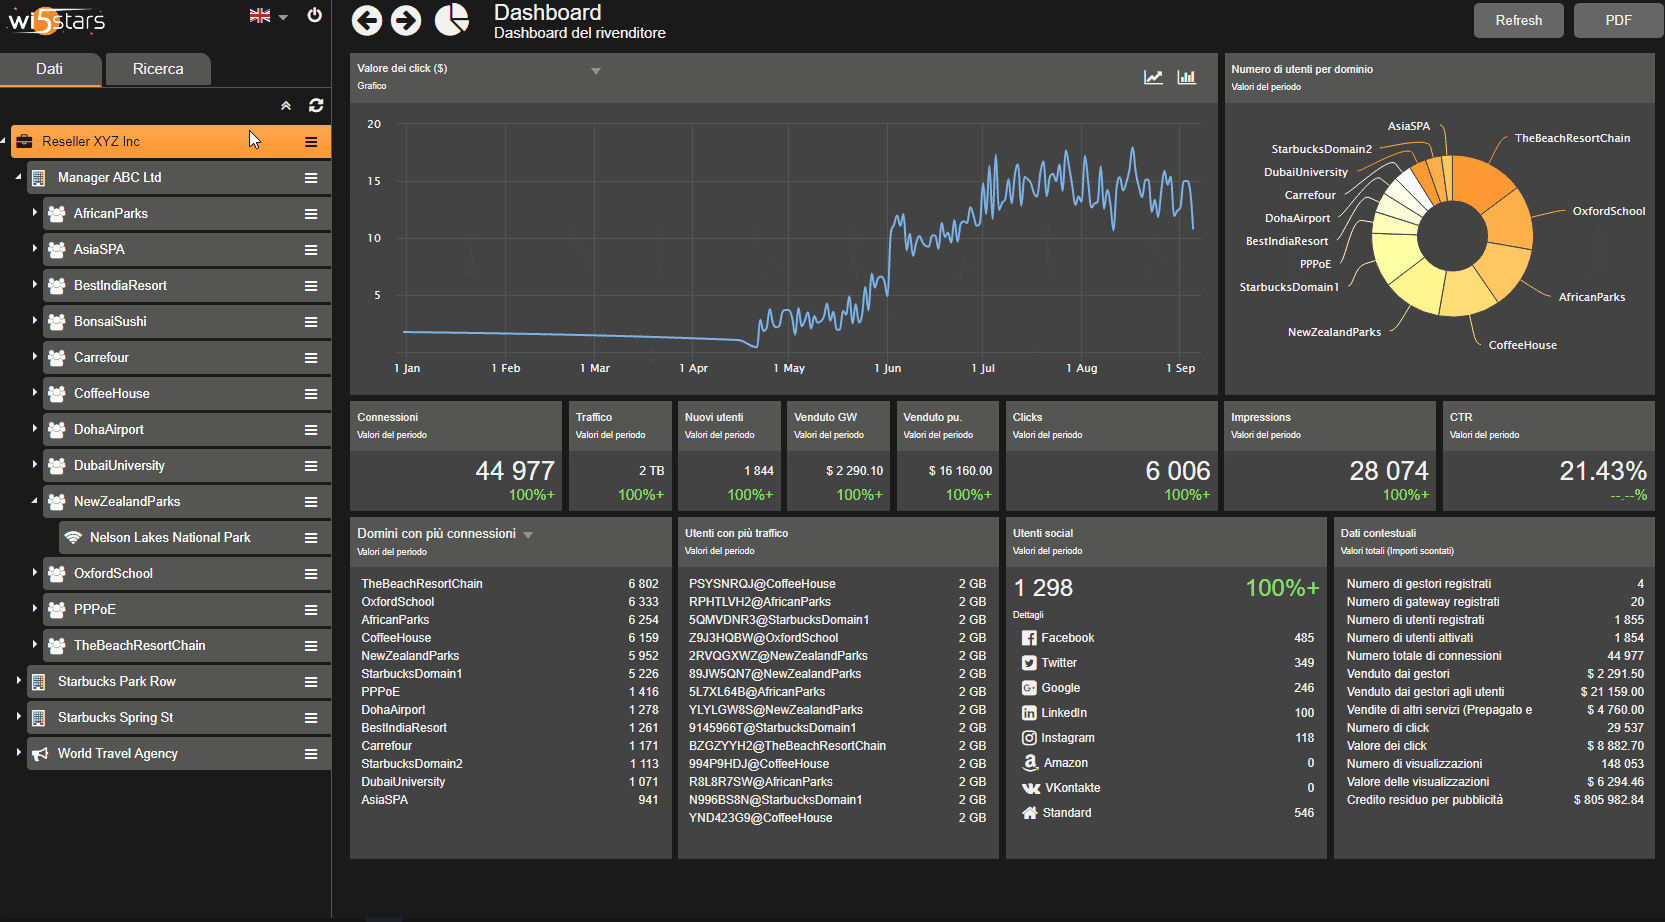
Task: Go back with the left arrow icon
Action: (x=367, y=20)
